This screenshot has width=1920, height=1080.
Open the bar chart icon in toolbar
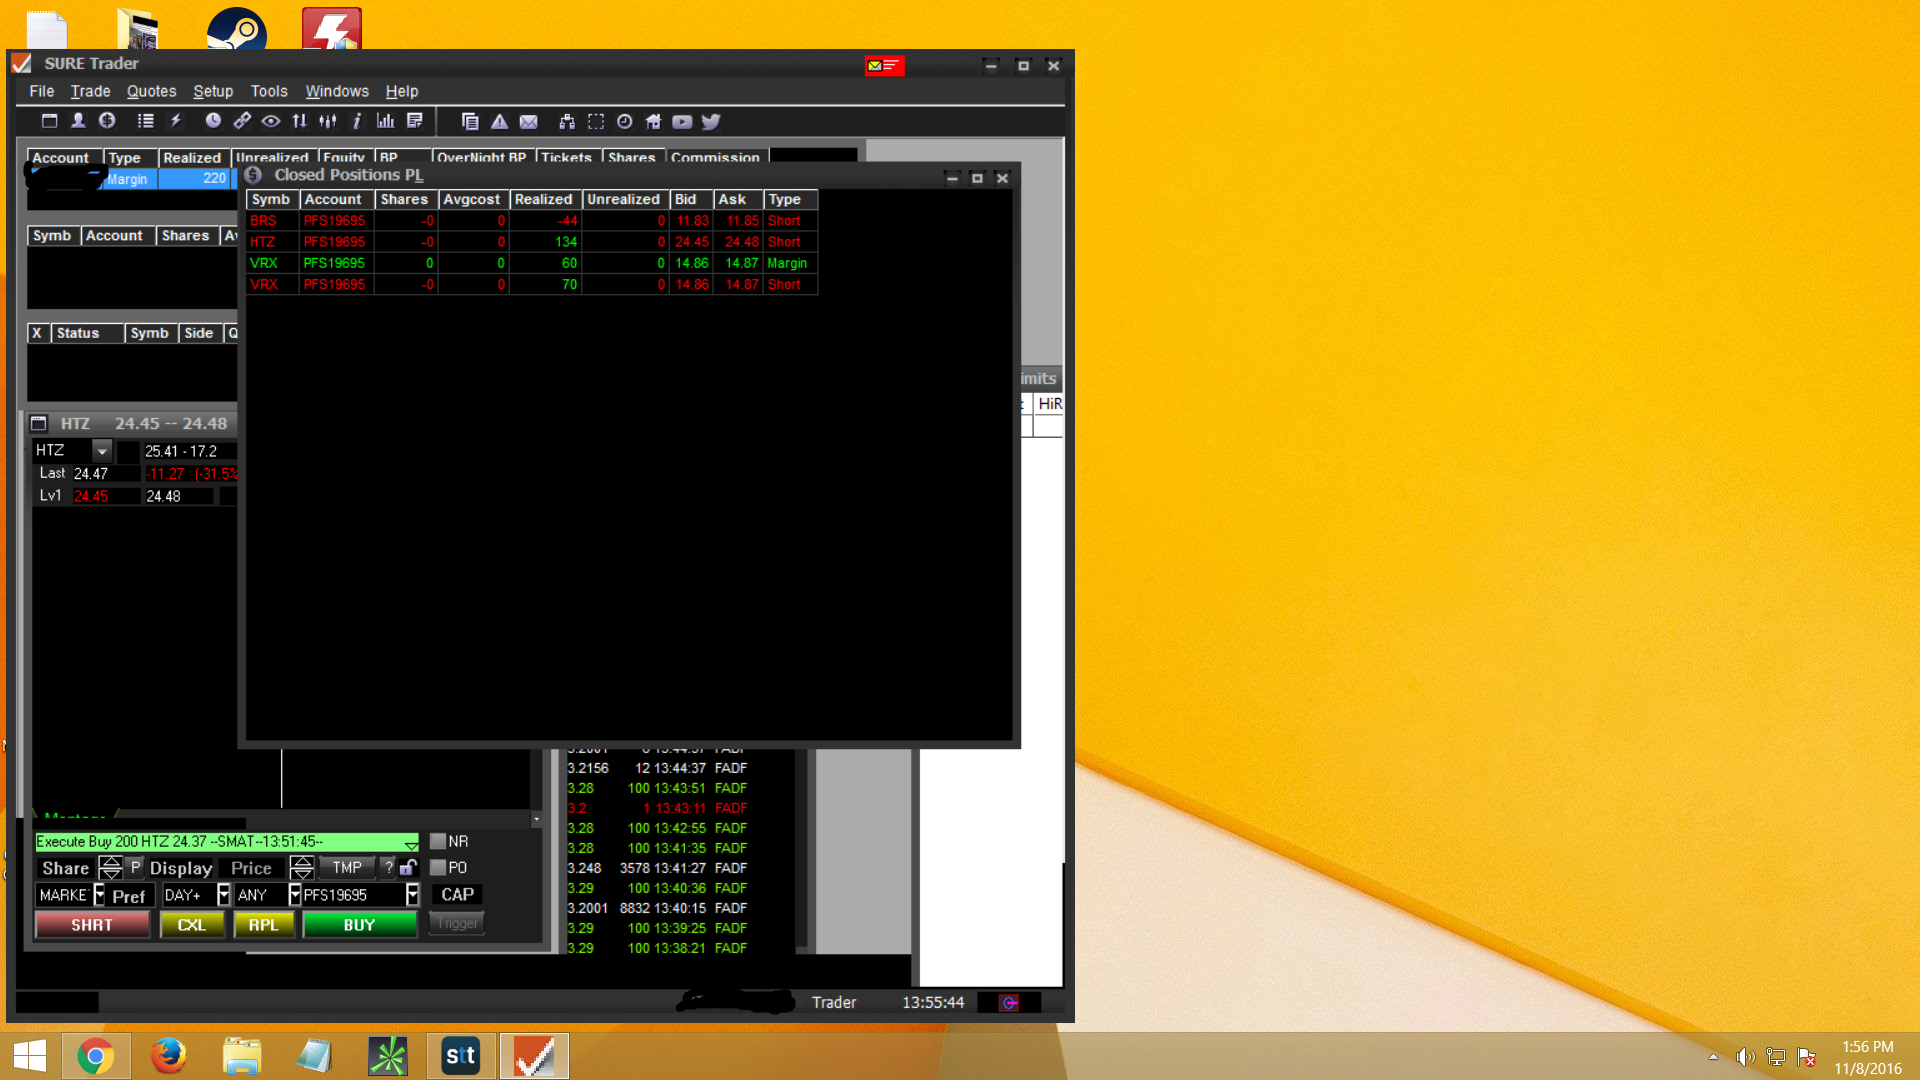pyautogui.click(x=385, y=121)
